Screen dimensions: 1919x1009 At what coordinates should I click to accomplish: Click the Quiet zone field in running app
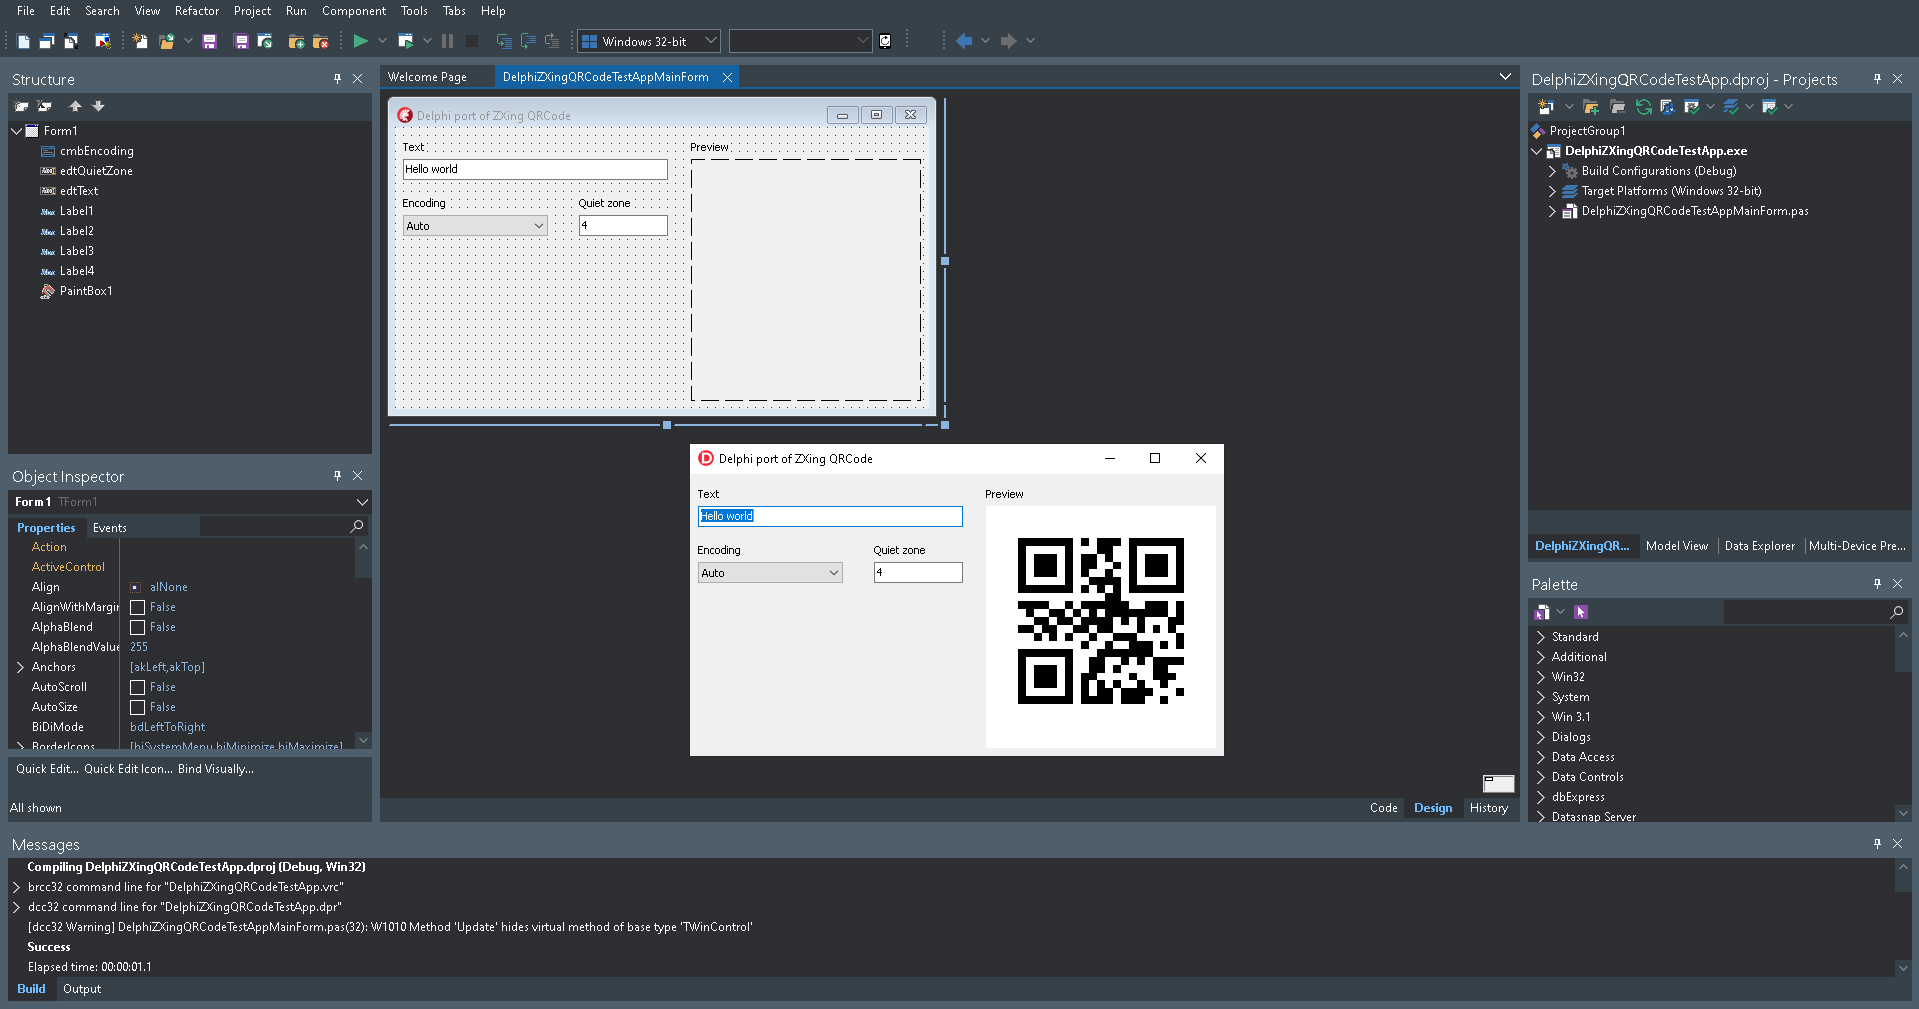click(x=918, y=573)
